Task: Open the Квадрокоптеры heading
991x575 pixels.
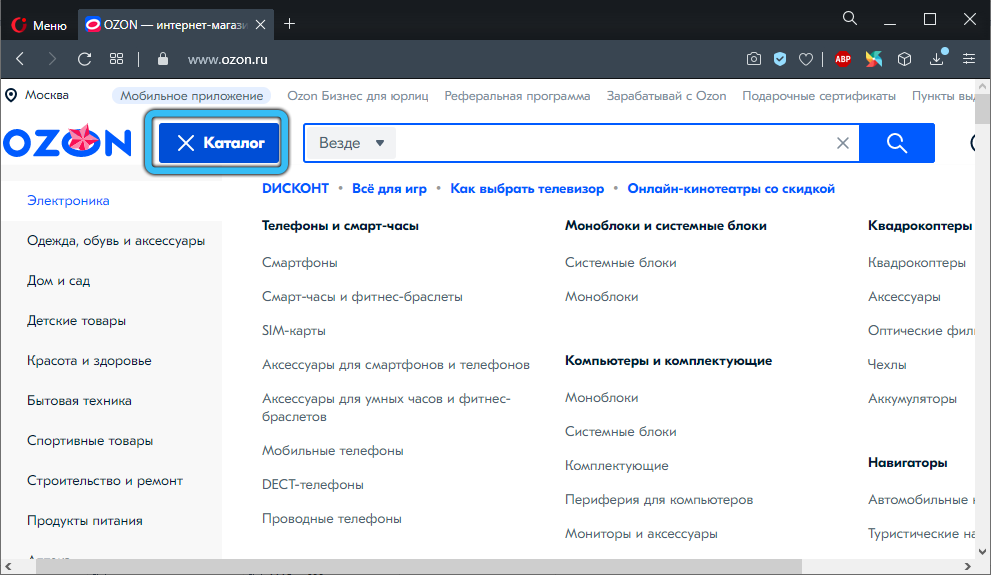Action: [x=920, y=226]
